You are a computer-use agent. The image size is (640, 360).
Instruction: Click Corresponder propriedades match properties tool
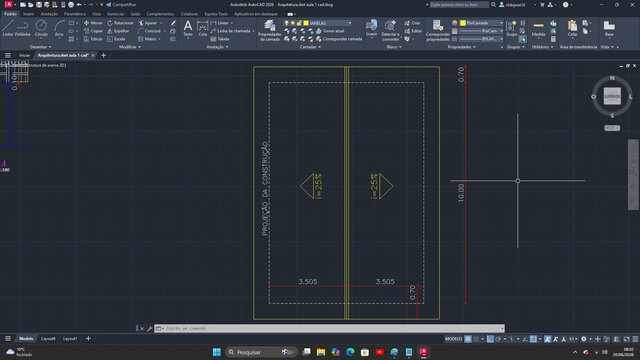pos(438,30)
